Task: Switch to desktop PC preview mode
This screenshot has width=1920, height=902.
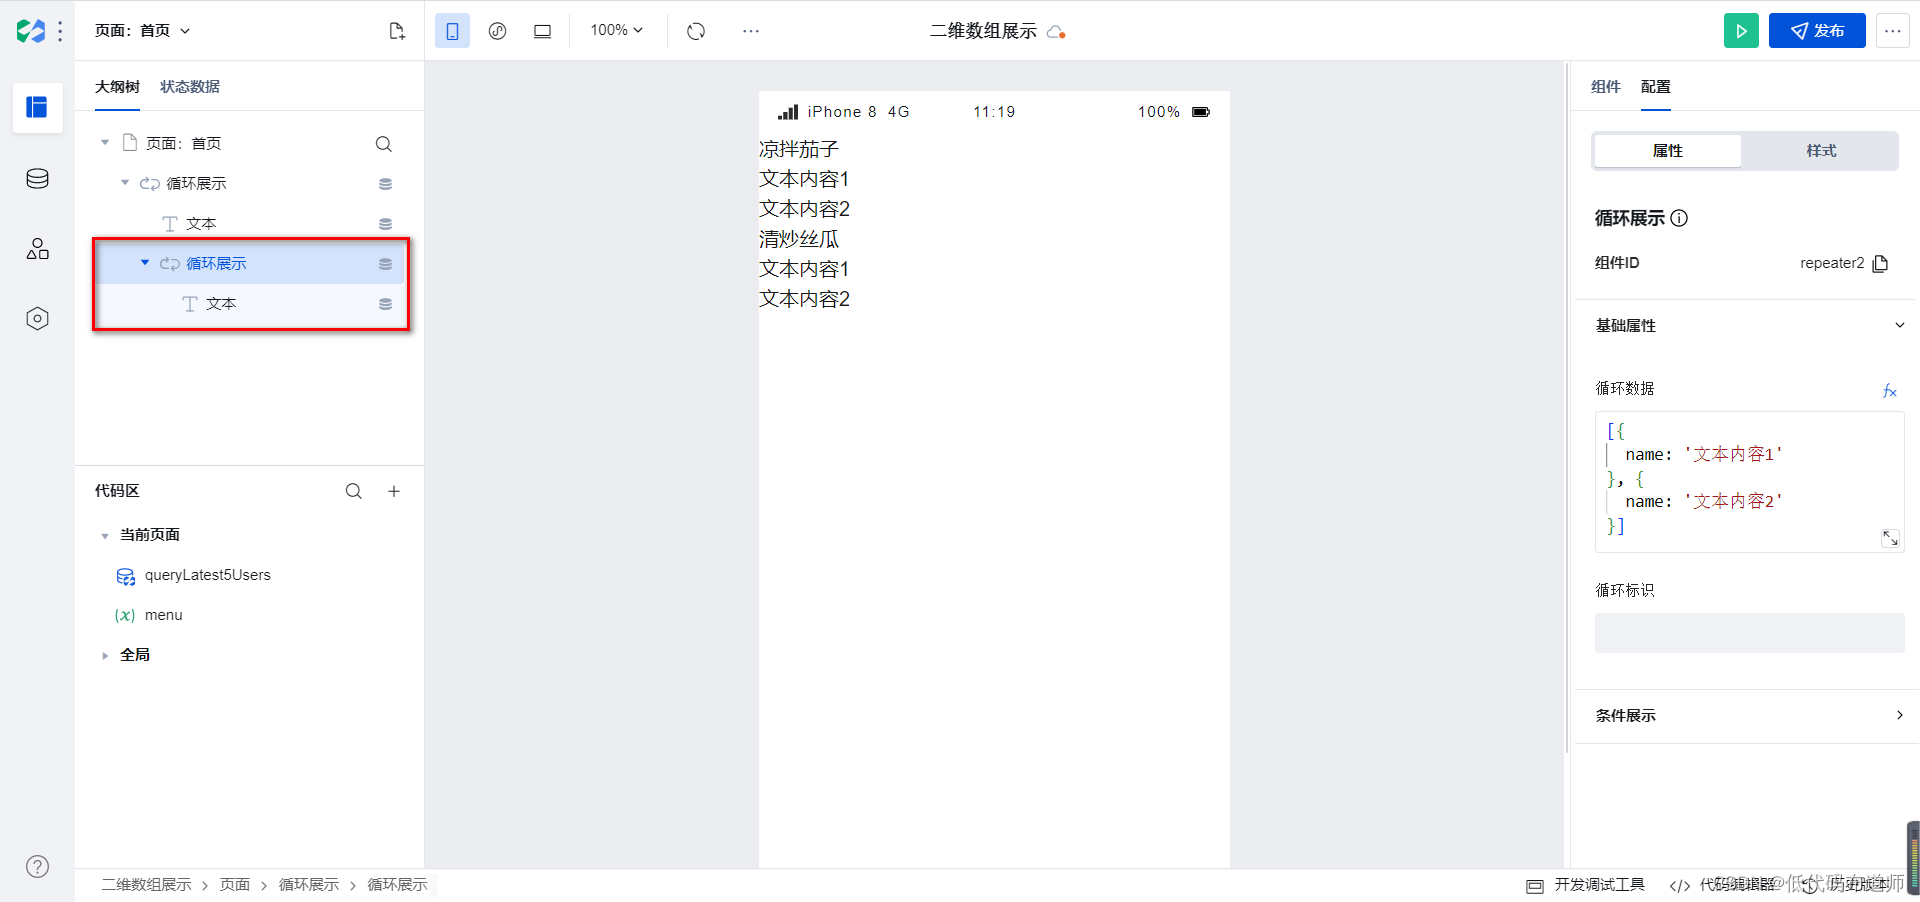Action: [x=542, y=31]
